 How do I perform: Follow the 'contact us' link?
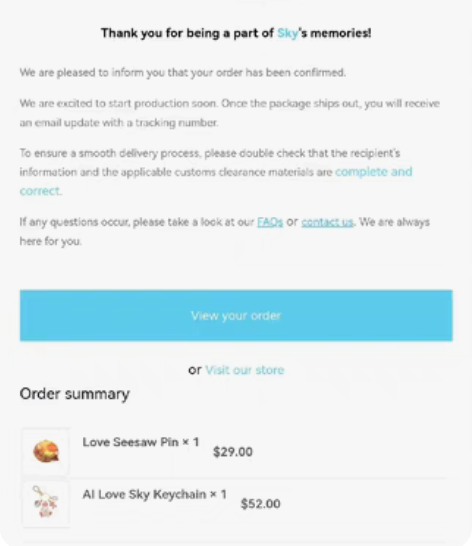(327, 222)
